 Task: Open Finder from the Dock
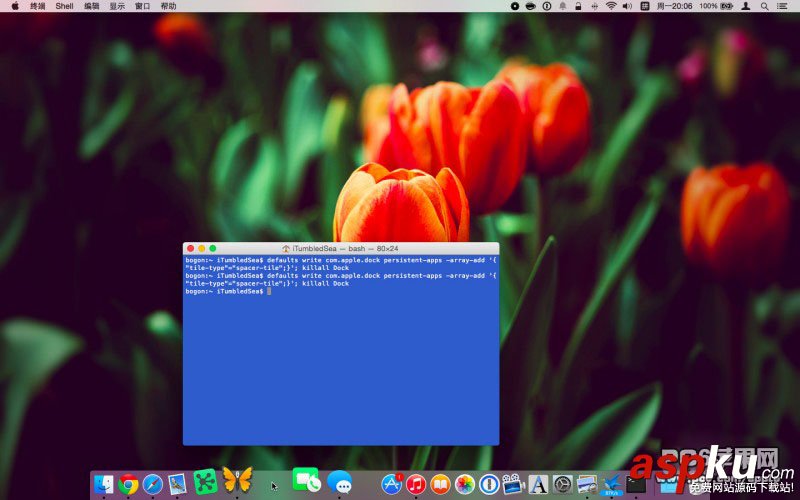104,484
